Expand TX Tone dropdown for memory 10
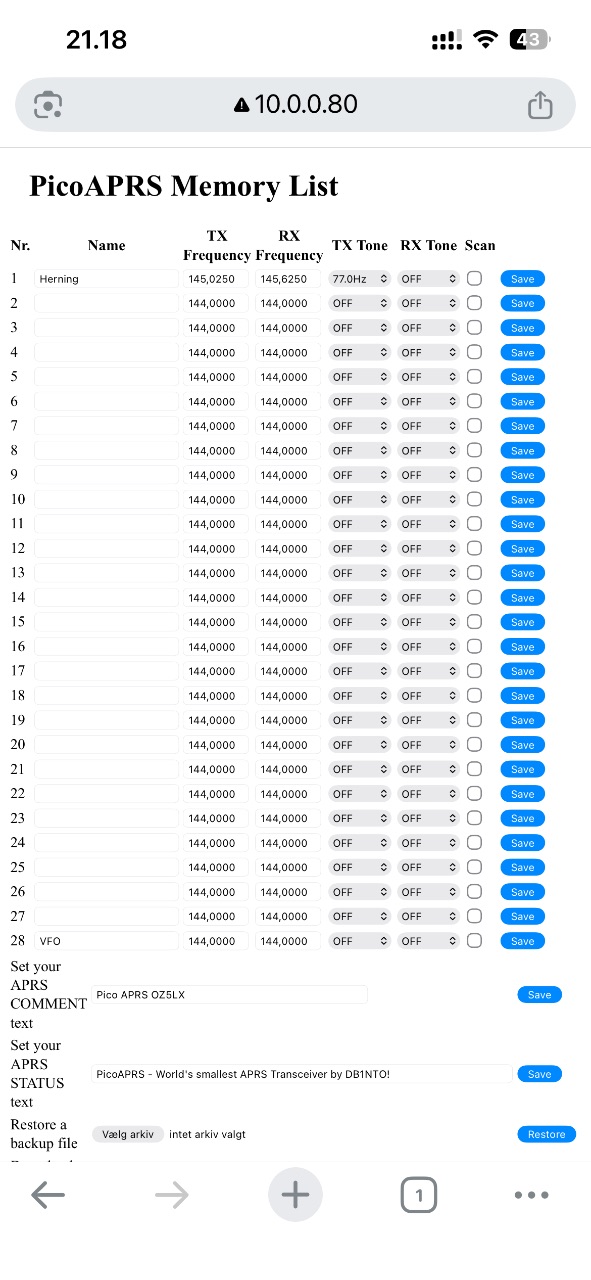591x1280 pixels. pos(359,500)
